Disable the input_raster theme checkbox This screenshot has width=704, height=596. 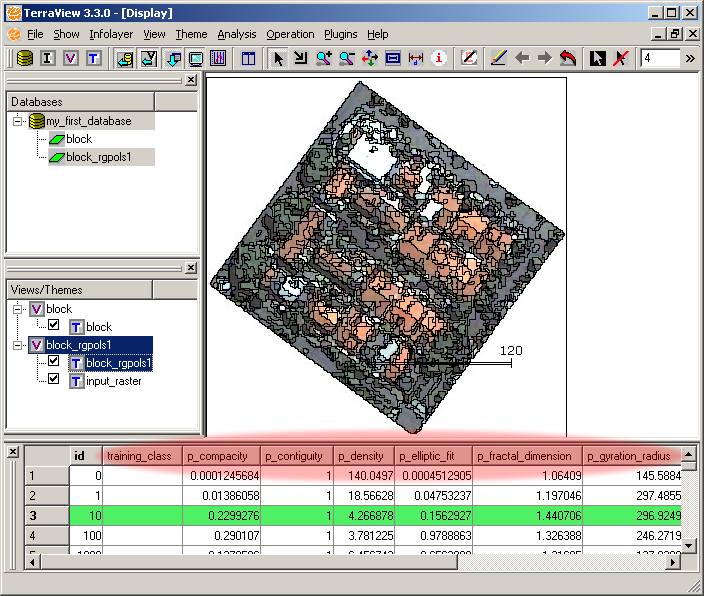point(54,380)
